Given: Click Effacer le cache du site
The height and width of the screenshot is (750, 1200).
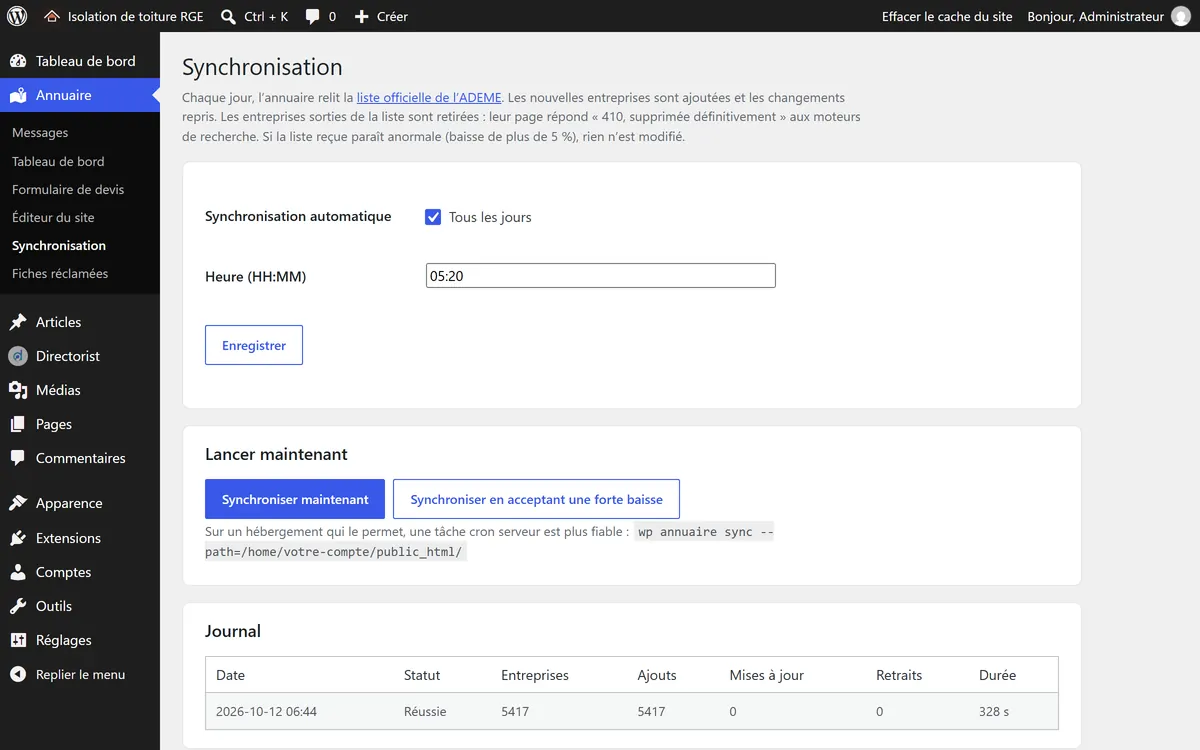Looking at the screenshot, I should pos(947,16).
